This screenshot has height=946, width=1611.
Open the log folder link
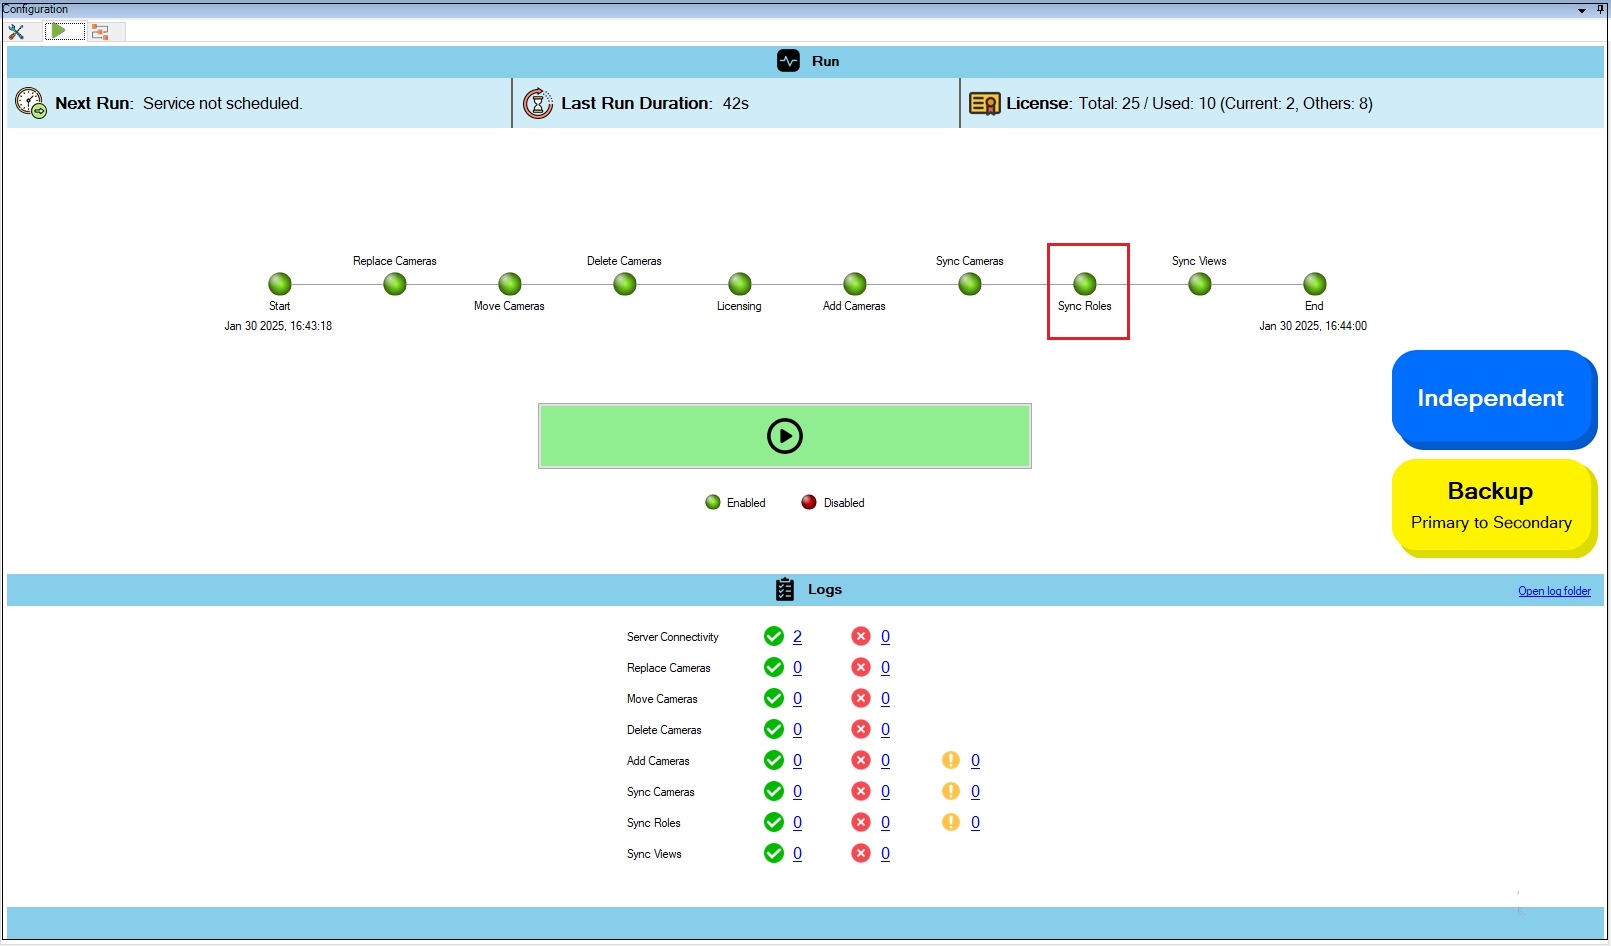click(1554, 591)
